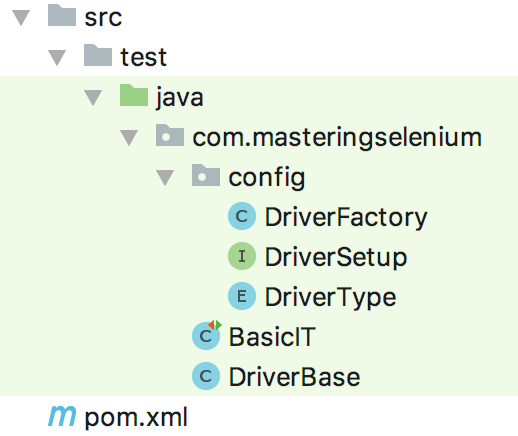The width and height of the screenshot is (518, 436).
Task: Select the DriverType enum name
Action: click(331, 298)
